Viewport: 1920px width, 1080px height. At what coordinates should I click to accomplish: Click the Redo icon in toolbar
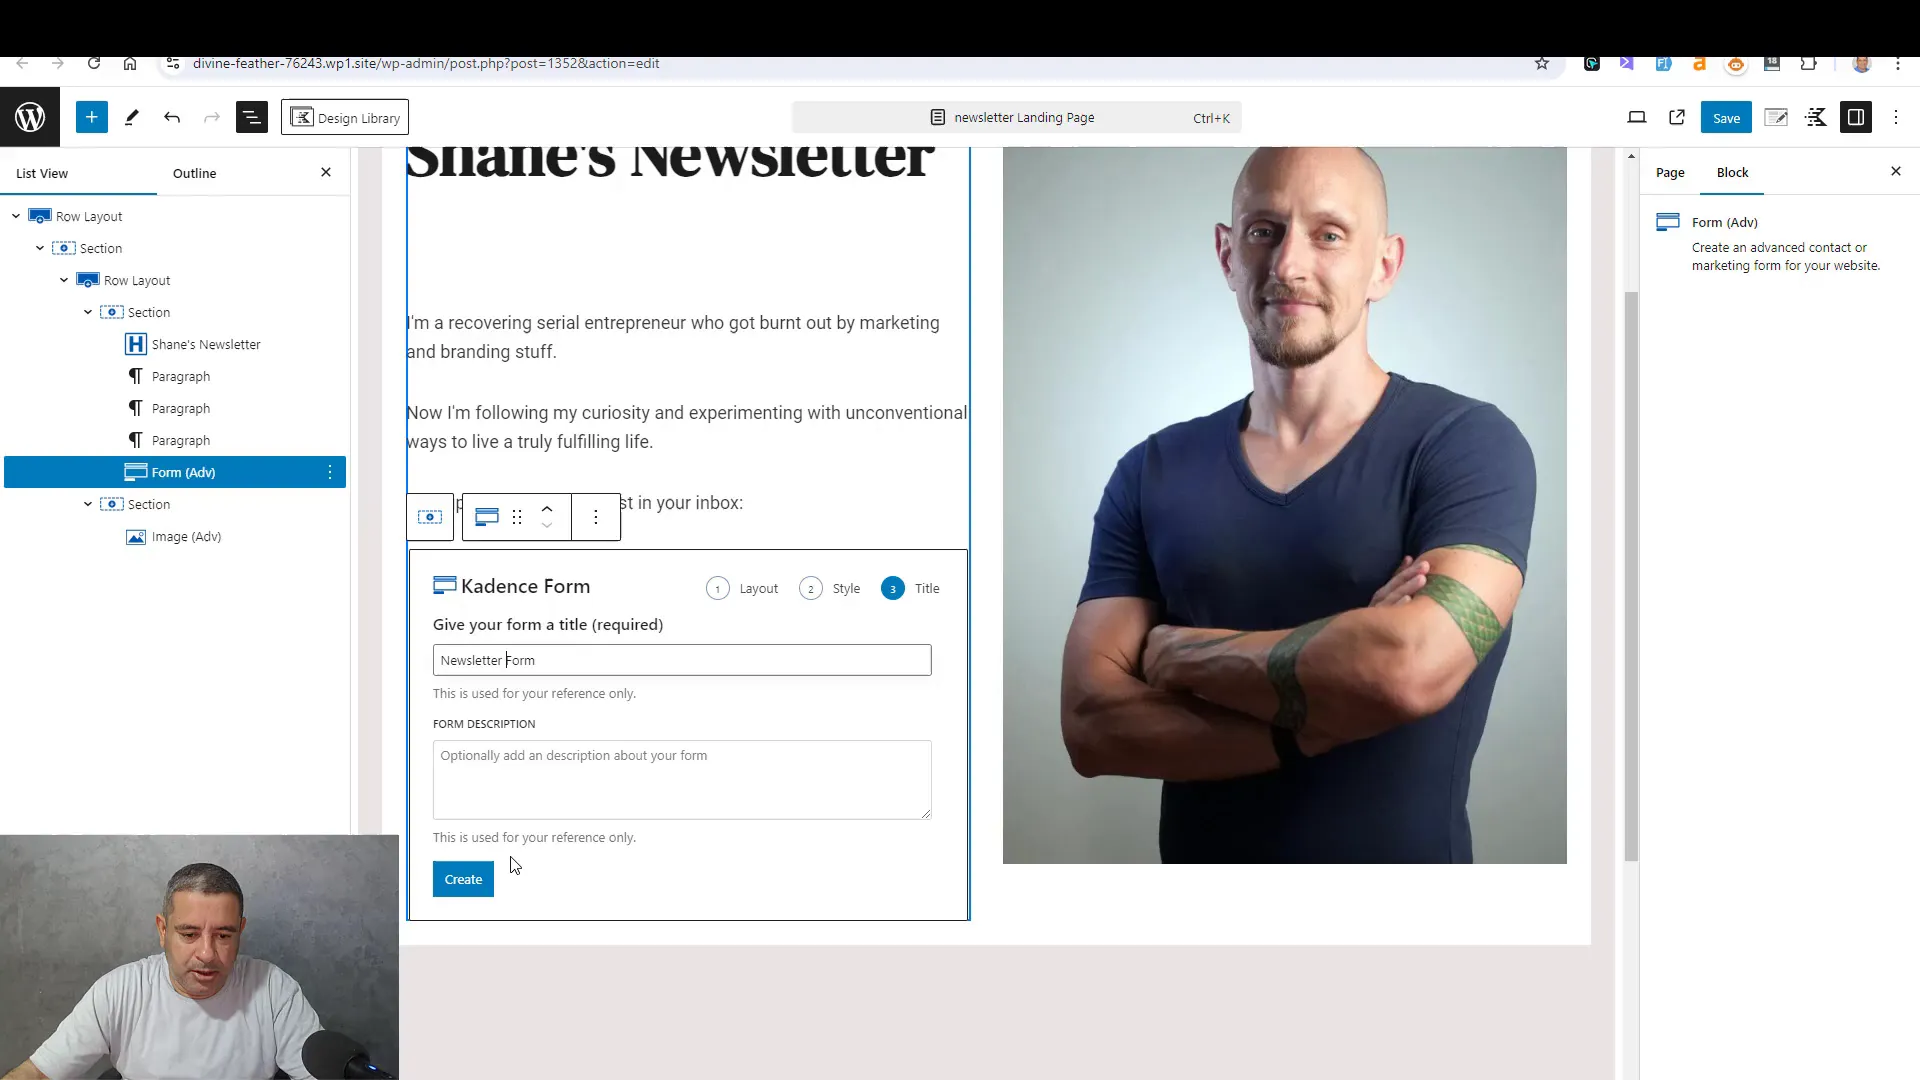pyautogui.click(x=212, y=117)
